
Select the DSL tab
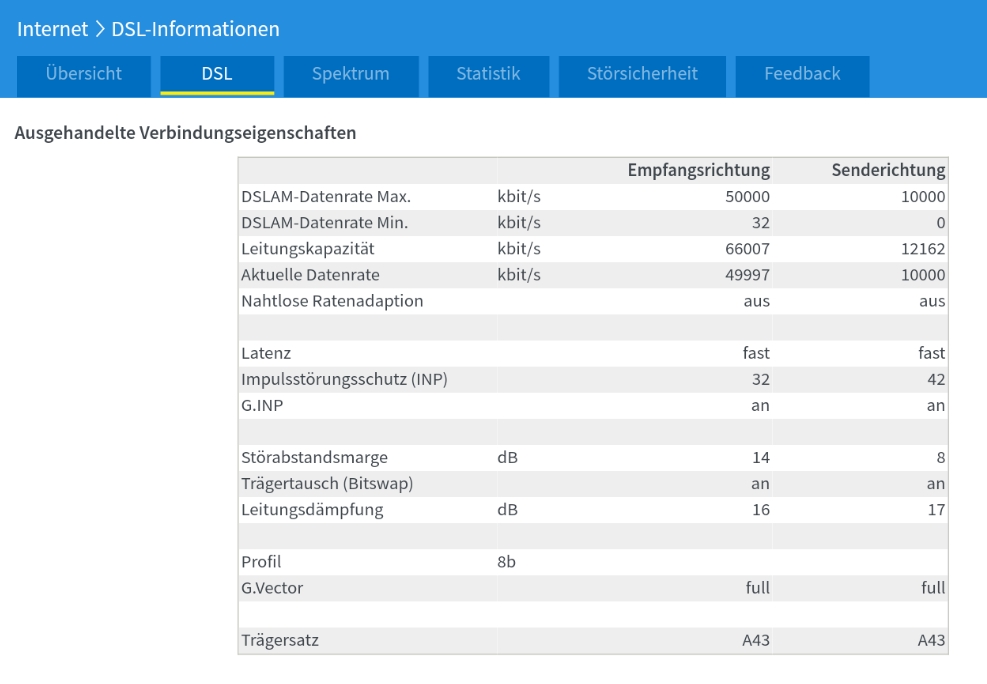pos(217,74)
